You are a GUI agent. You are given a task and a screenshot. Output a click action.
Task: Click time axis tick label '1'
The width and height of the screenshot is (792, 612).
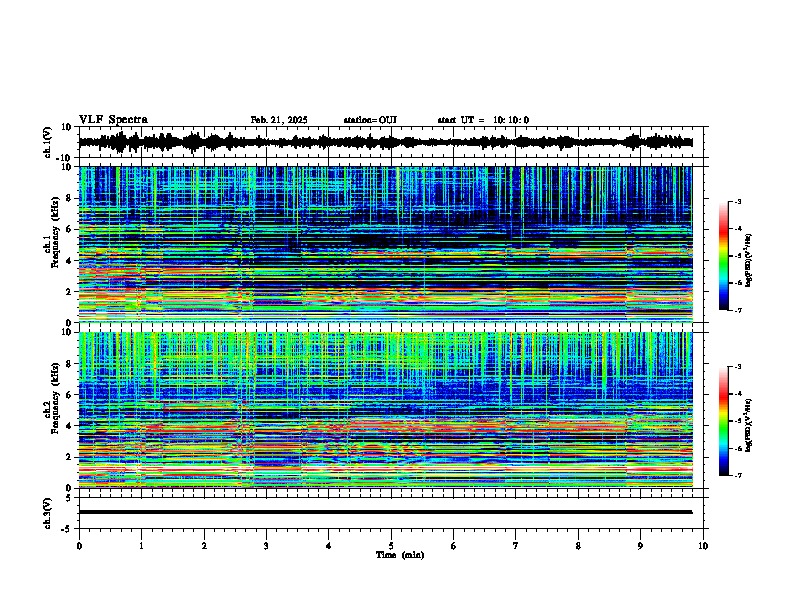pos(141,546)
